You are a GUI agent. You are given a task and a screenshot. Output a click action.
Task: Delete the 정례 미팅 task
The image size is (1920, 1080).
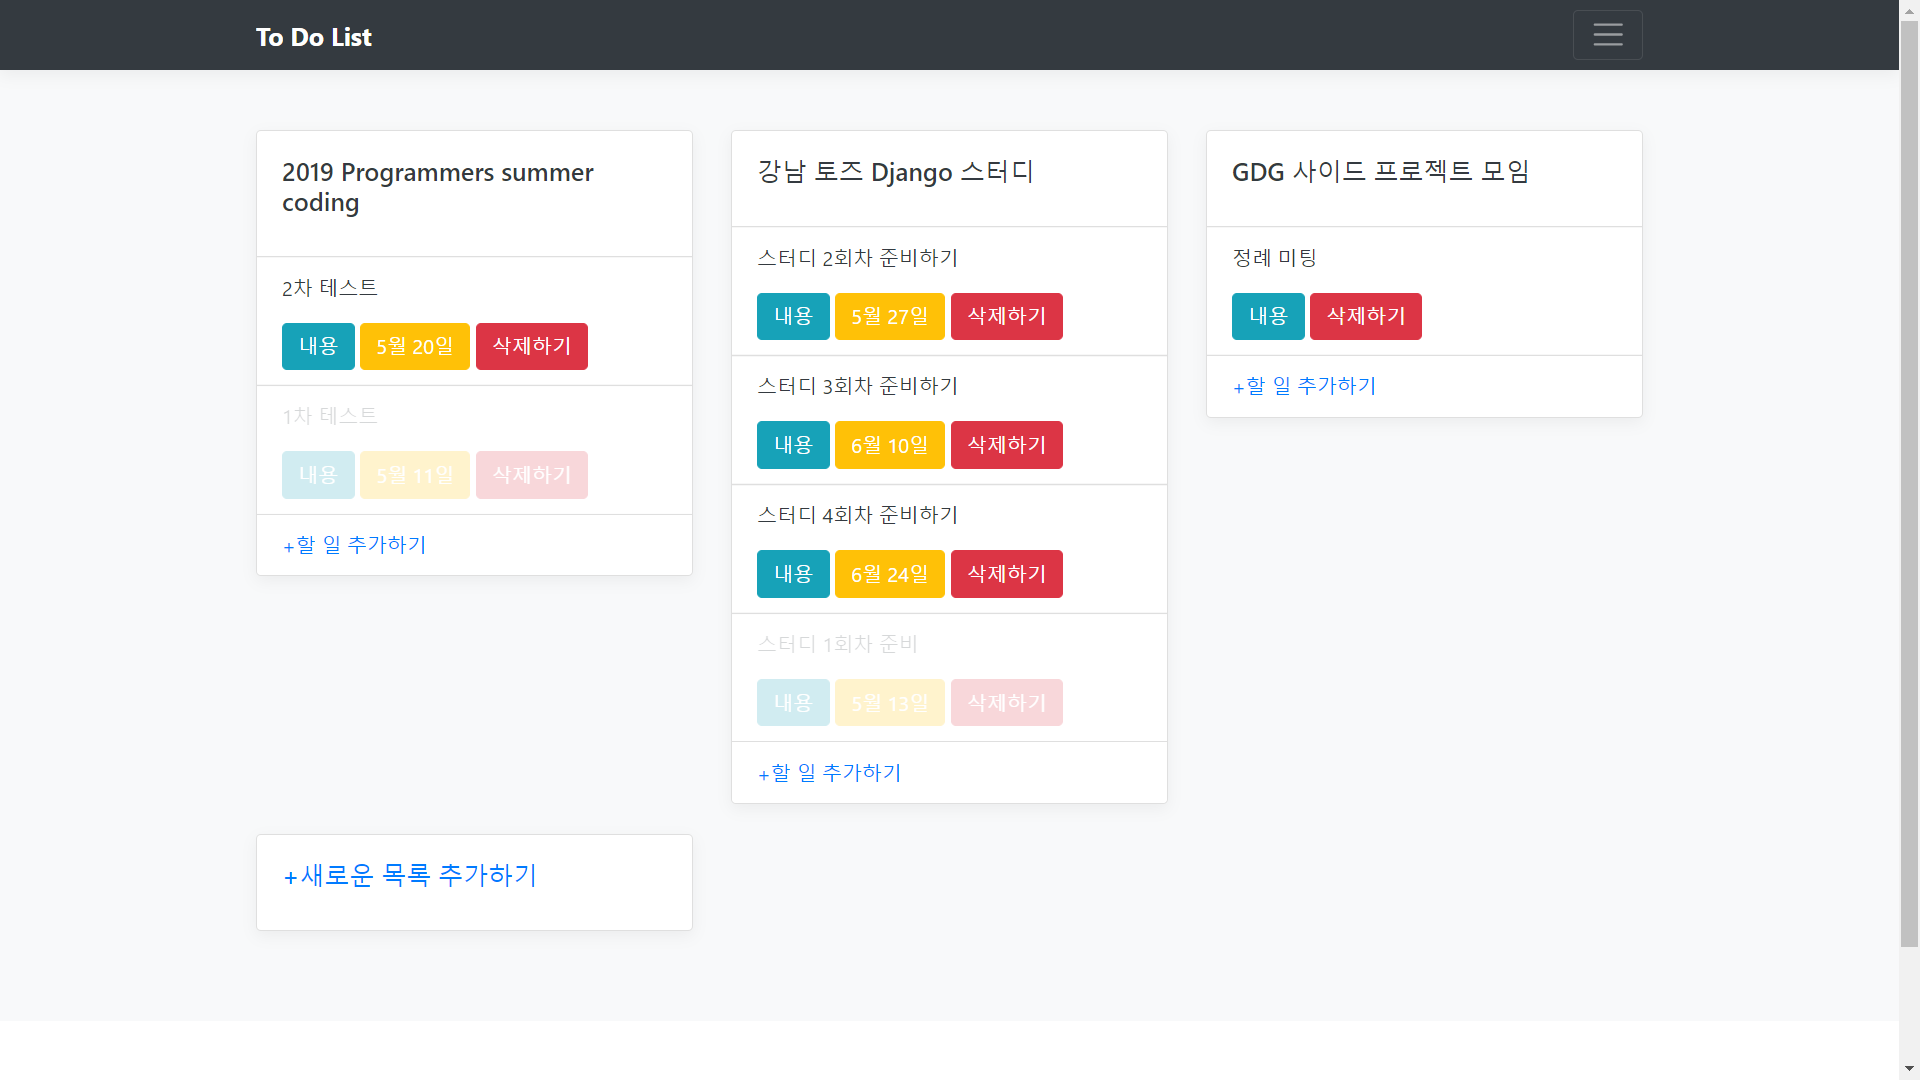1365,316
